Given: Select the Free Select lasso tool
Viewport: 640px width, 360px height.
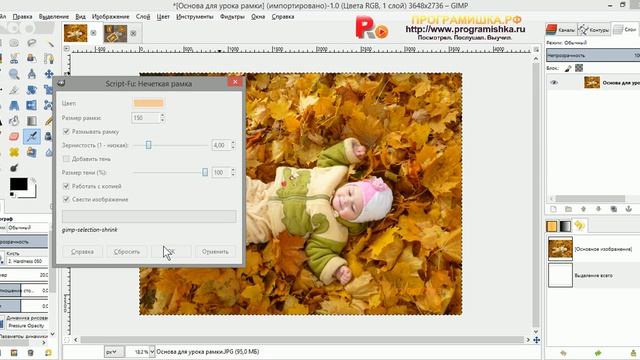Looking at the screenshot, I should [31, 42].
